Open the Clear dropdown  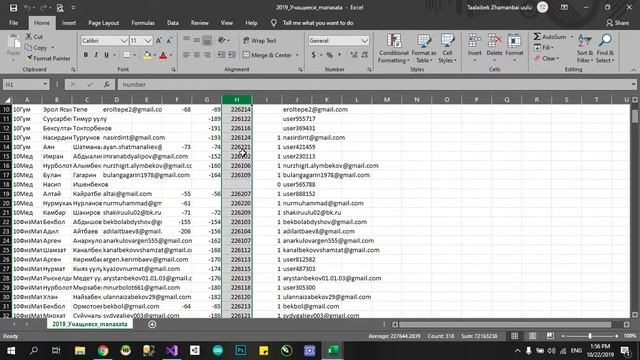[546, 58]
